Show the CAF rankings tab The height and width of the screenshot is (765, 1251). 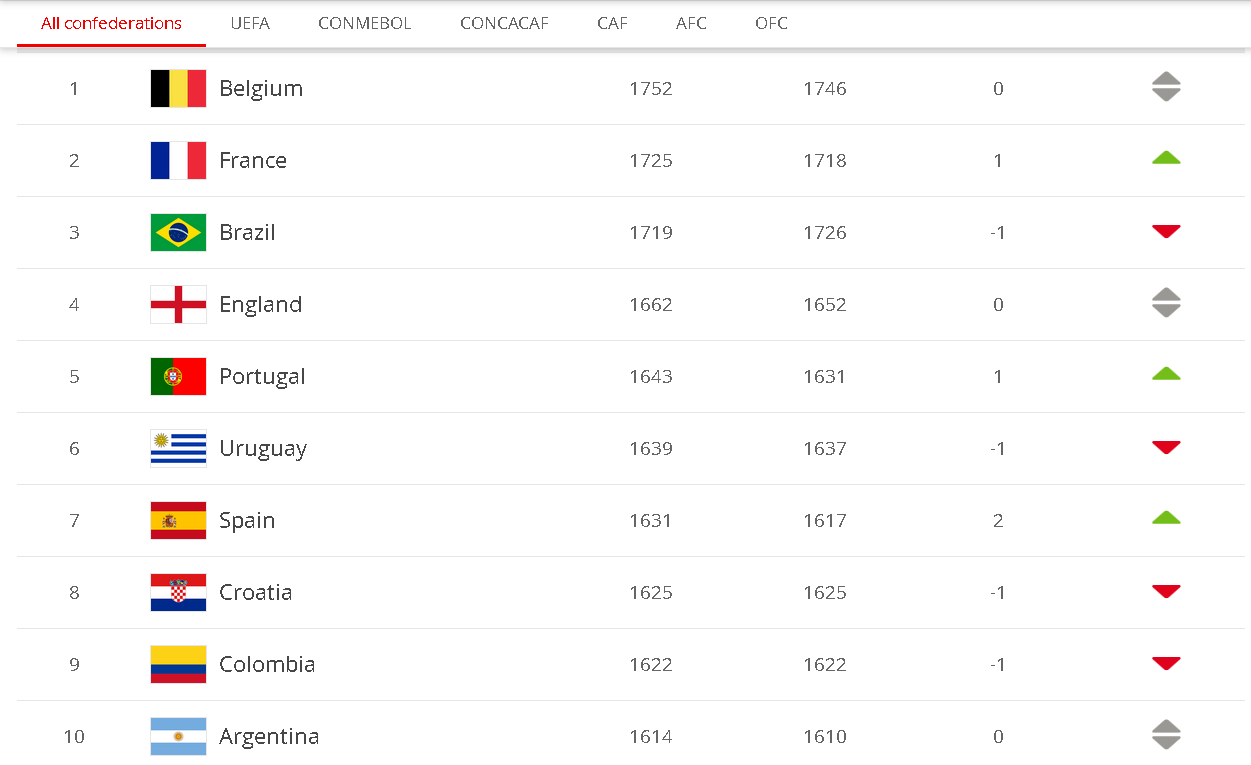[612, 23]
